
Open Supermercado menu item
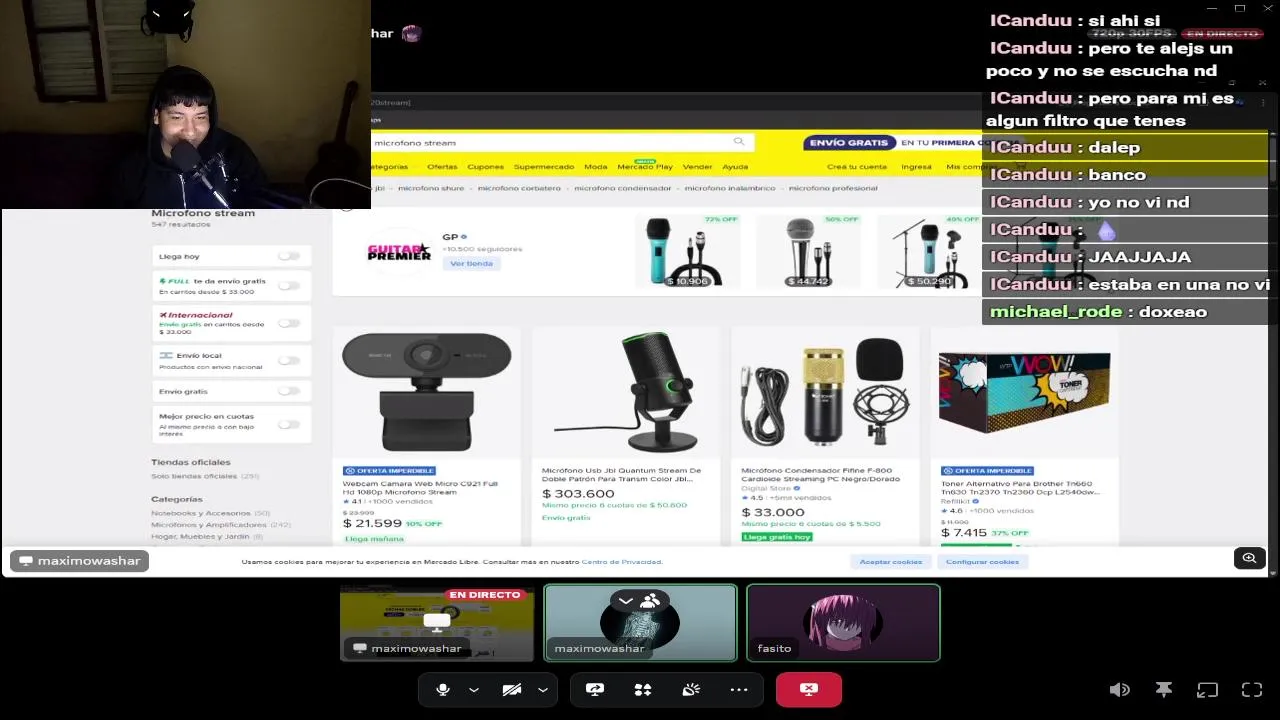click(544, 167)
